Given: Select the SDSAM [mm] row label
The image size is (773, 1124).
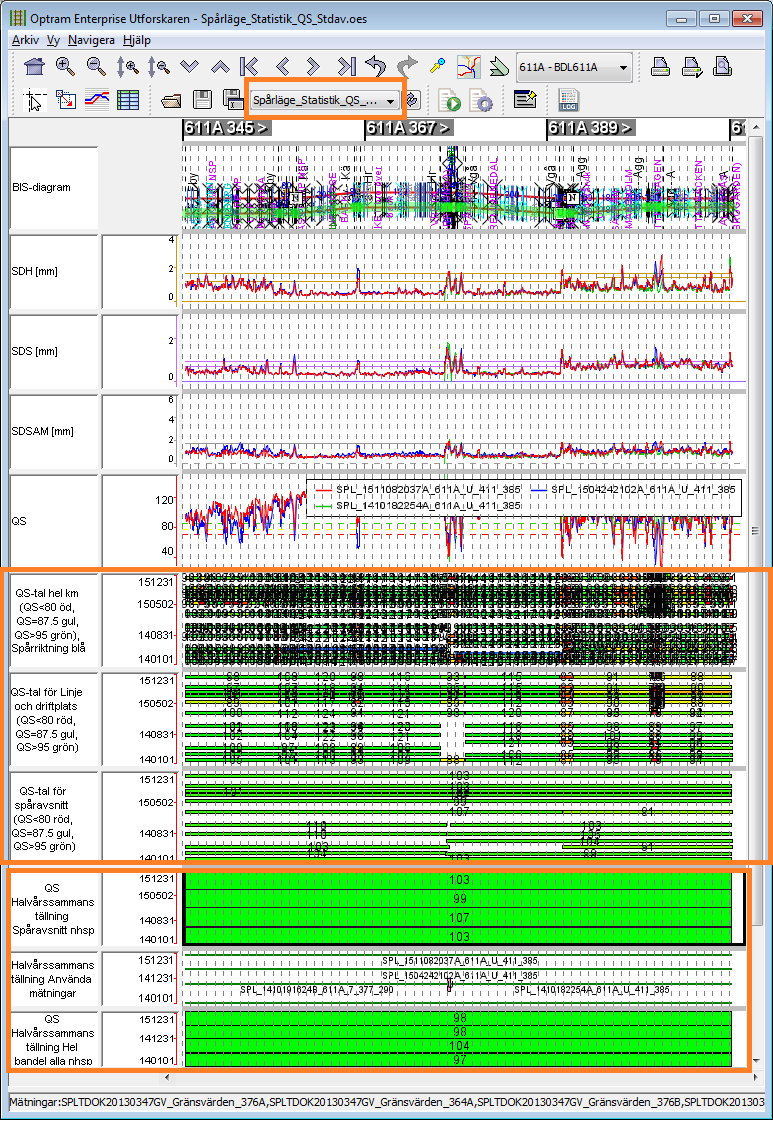Looking at the screenshot, I should pos(54,432).
